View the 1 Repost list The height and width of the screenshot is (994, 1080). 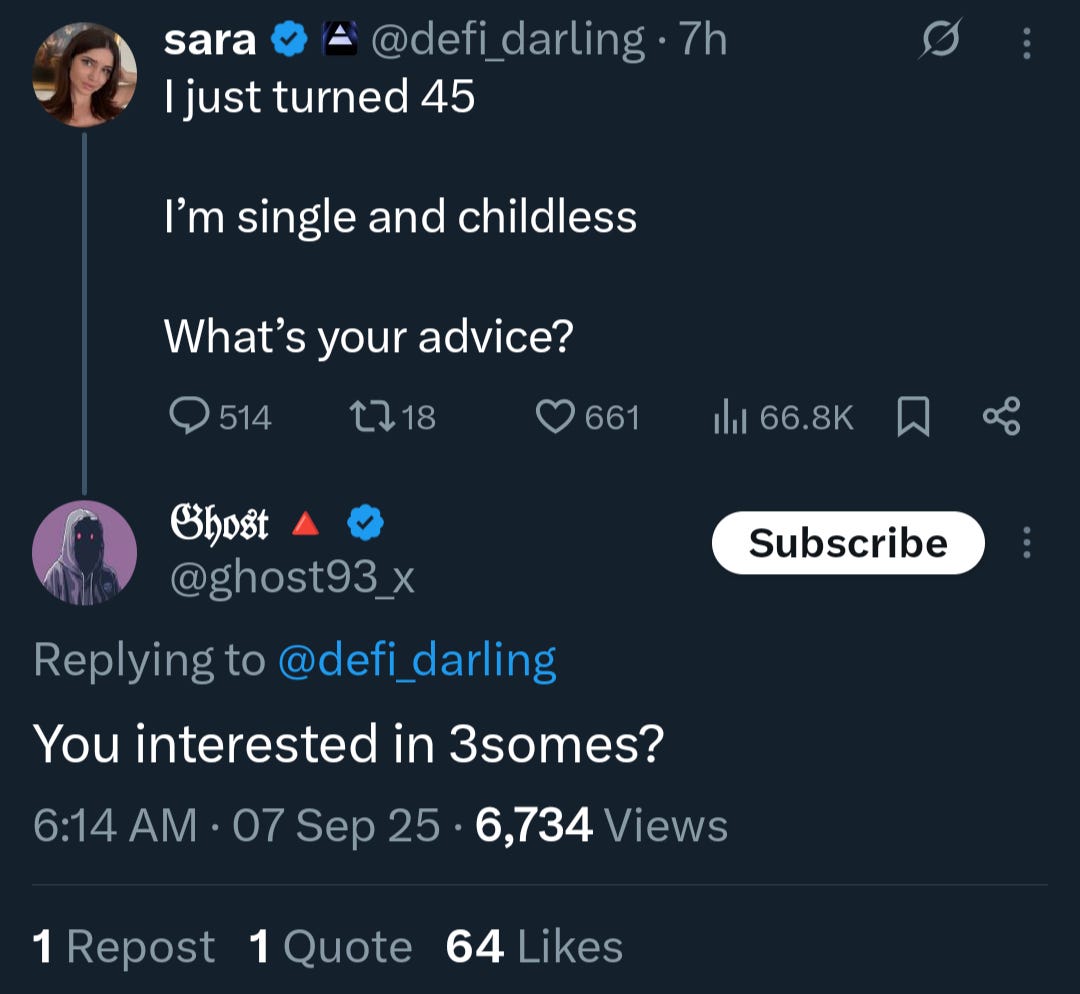[124, 946]
